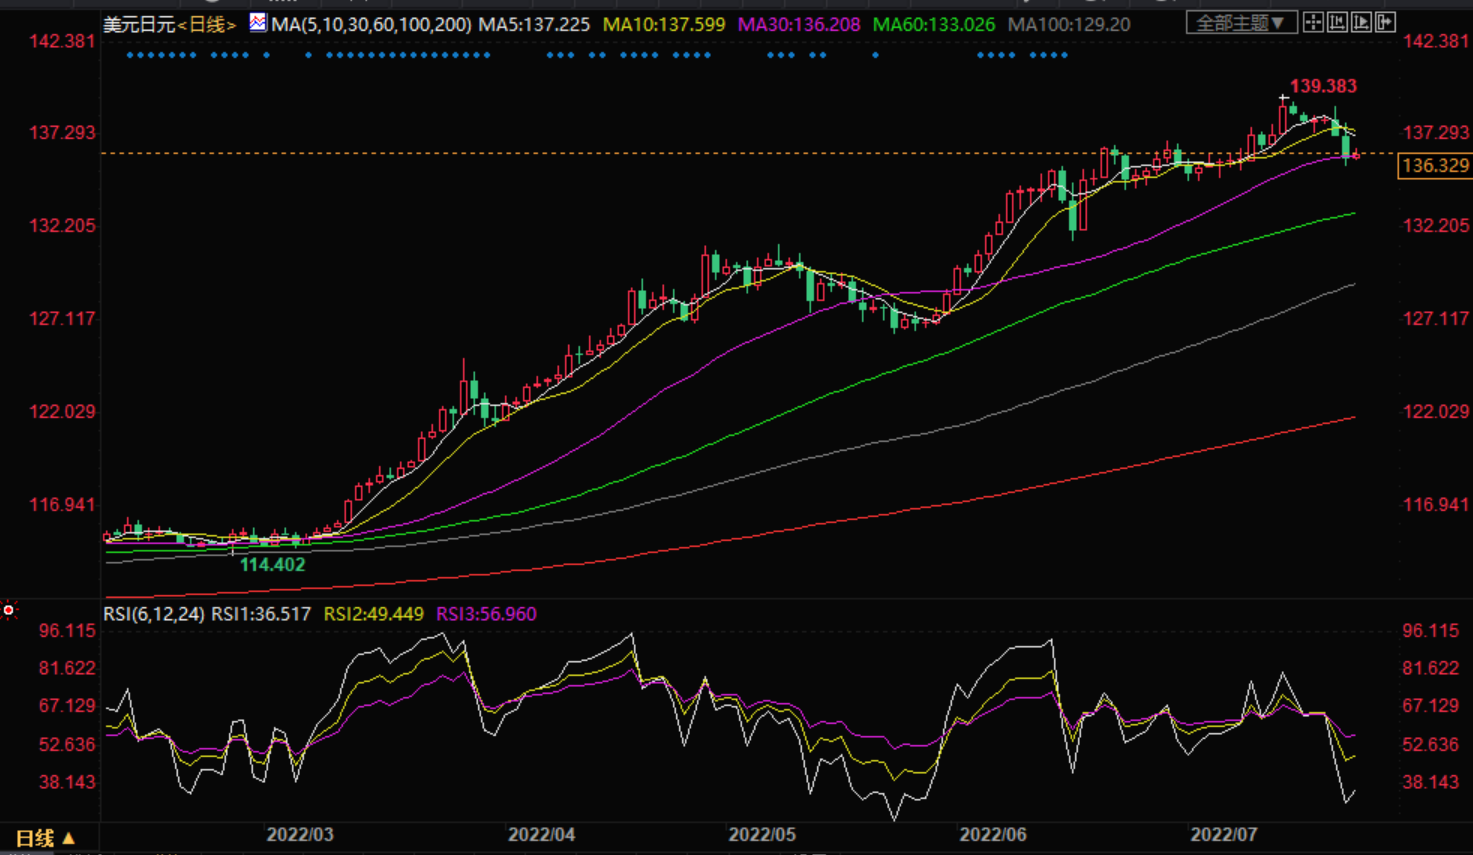The image size is (1473, 855).
Task: Click the MA10:137.599 yellow legend entry
Action: [664, 24]
